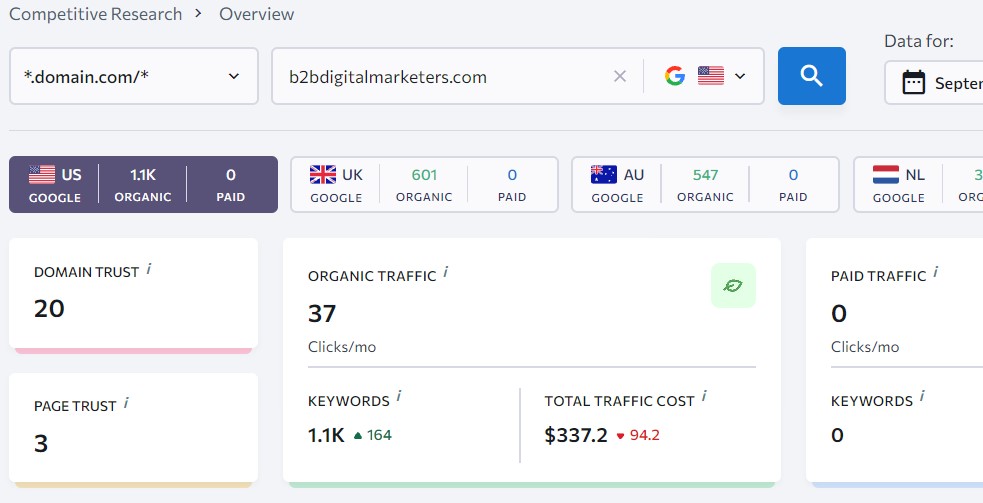
Task: Open Total Traffic Cost info icon
Action: 704,396
